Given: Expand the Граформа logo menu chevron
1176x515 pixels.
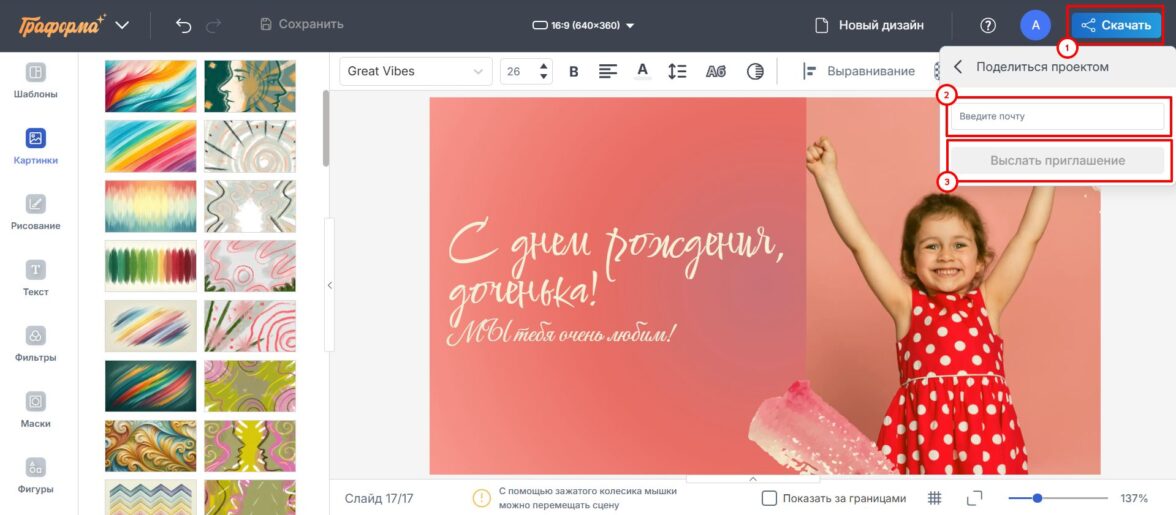Looking at the screenshot, I should click(122, 25).
